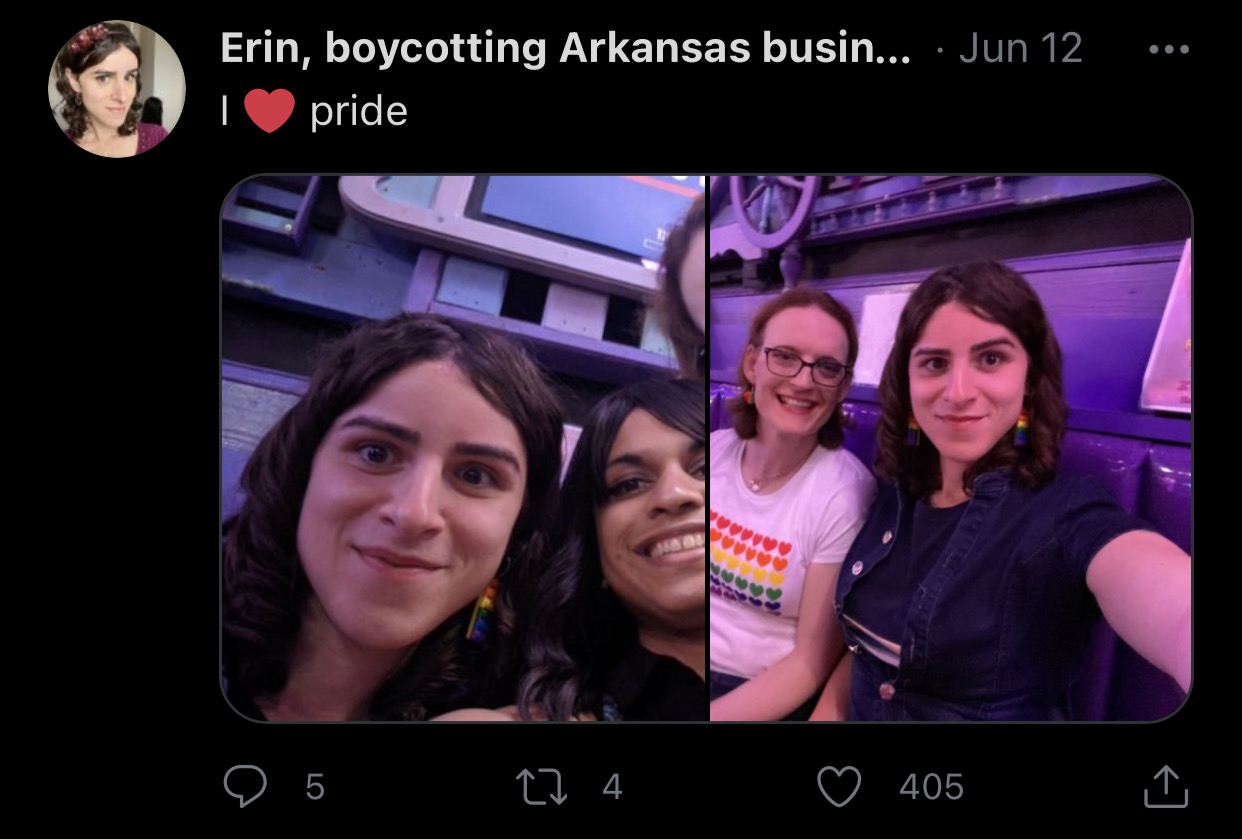Viewport: 1242px width, 839px height.
Task: Click the ship's wheel decoration in the right photo
Action: [774, 211]
